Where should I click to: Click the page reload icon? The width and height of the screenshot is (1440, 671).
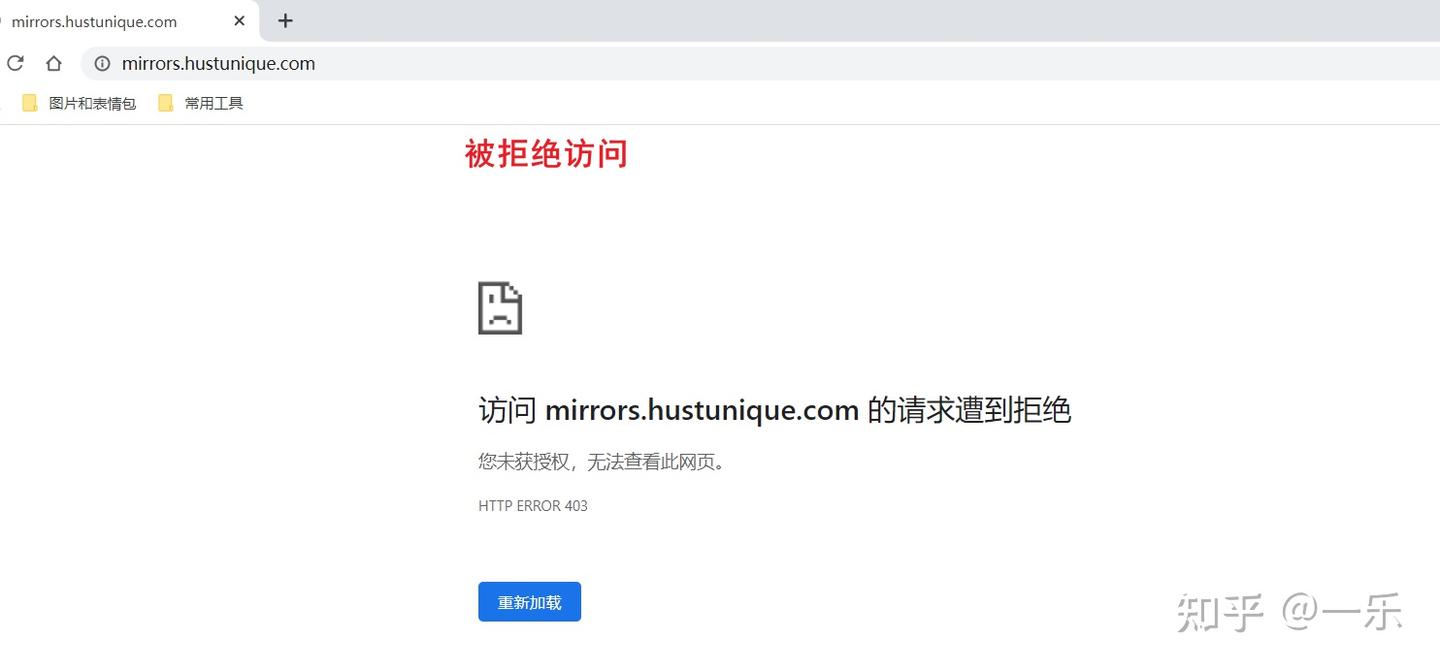14,63
